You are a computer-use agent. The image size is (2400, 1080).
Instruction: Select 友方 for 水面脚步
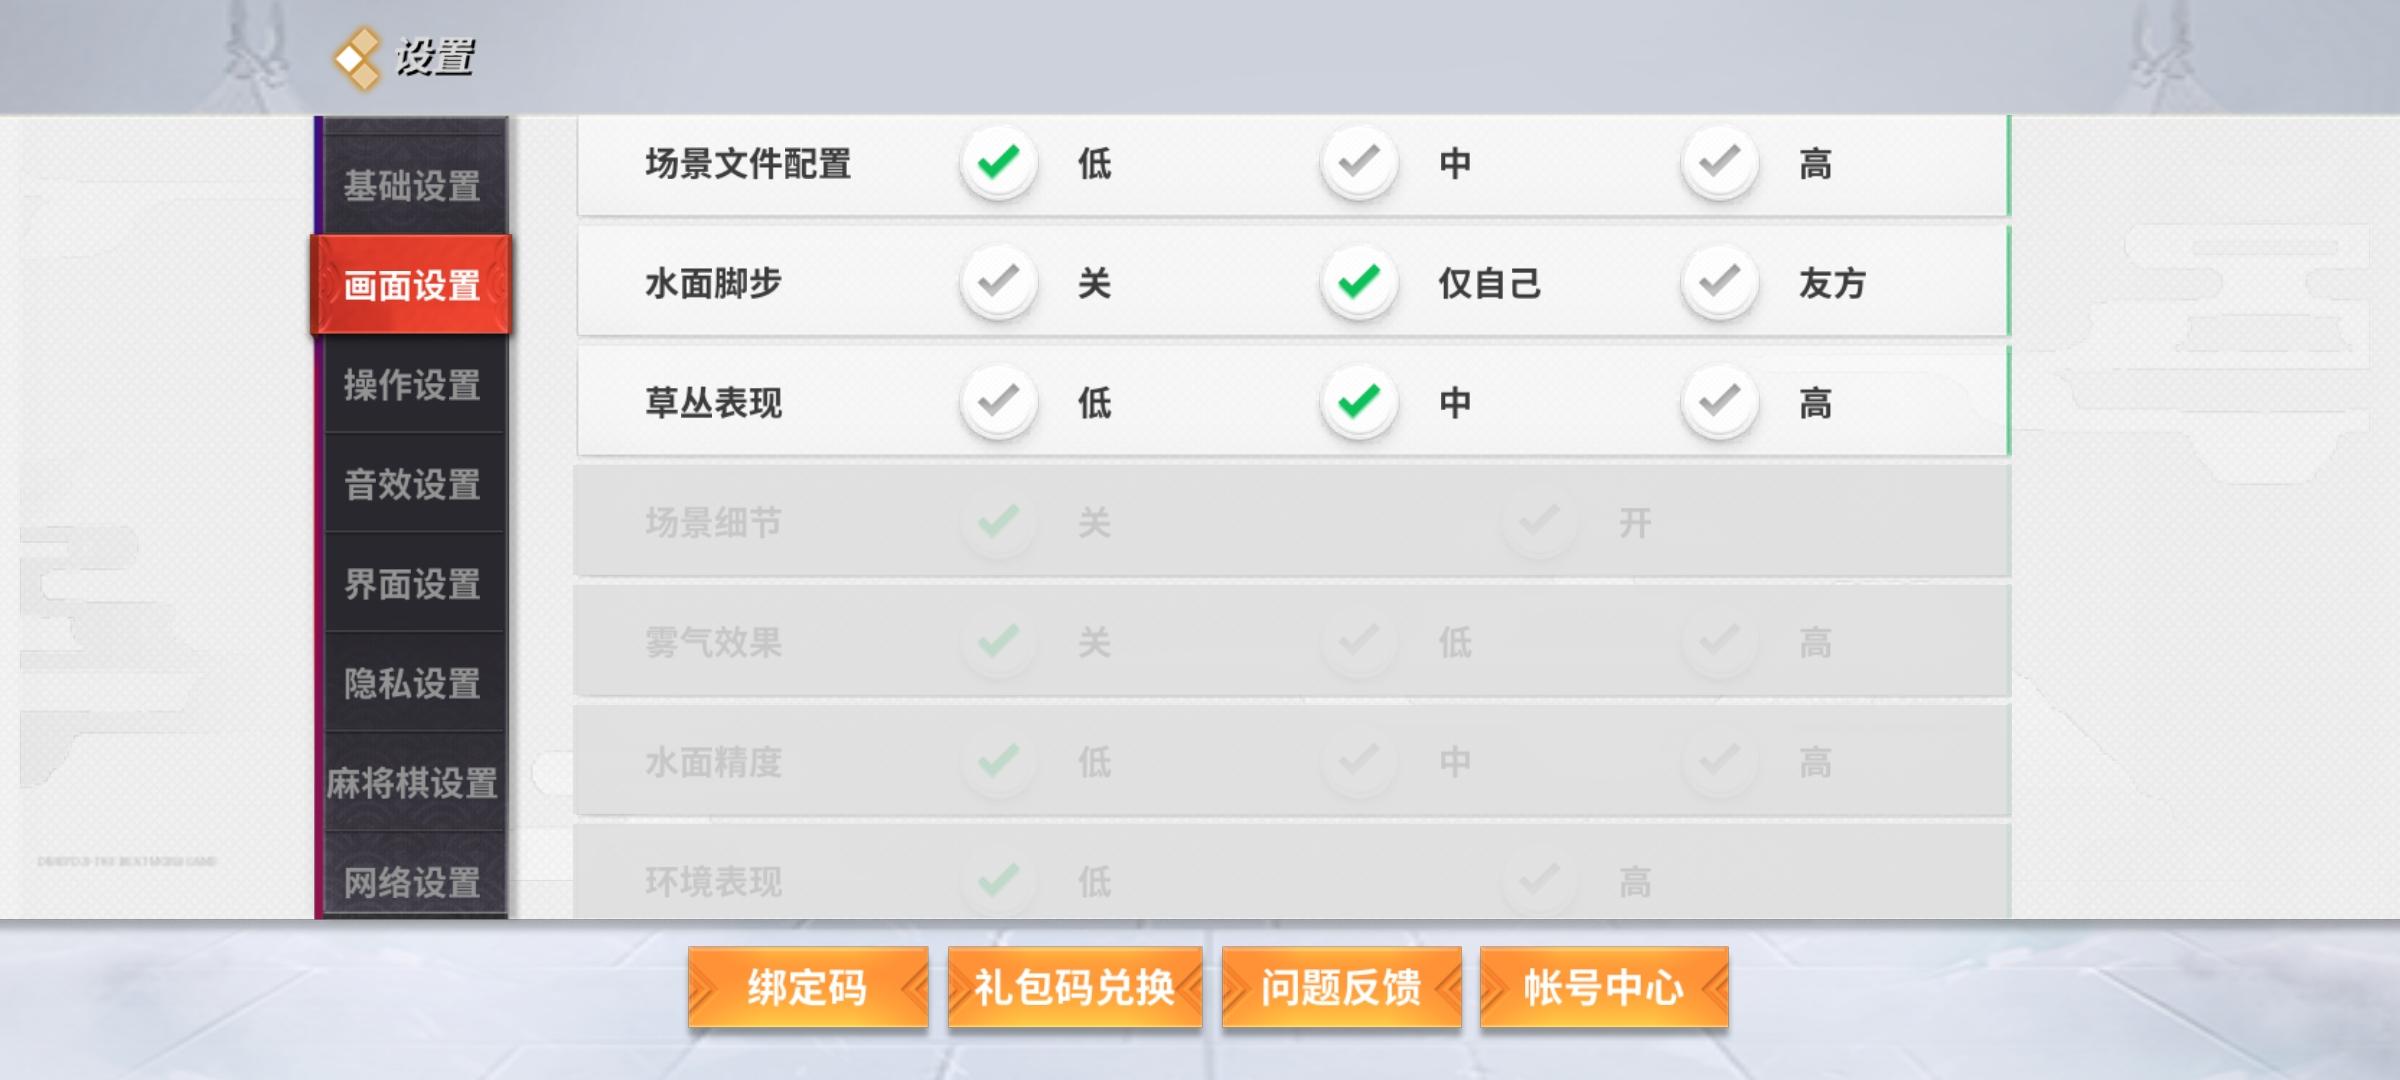tap(1720, 283)
